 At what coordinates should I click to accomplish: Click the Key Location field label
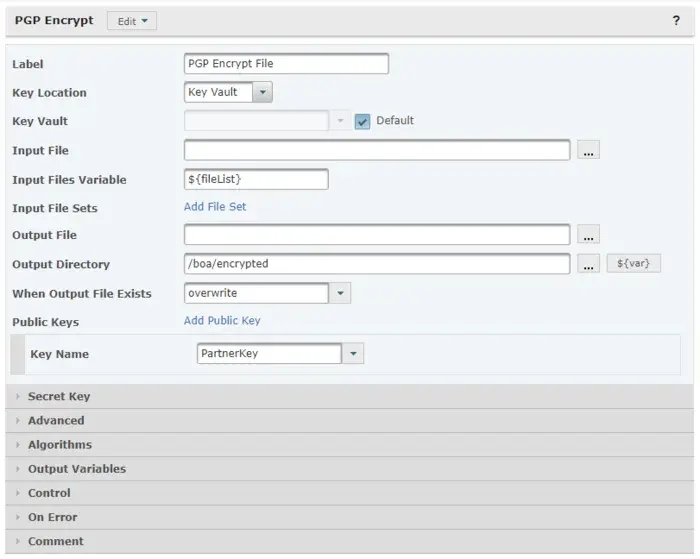49,93
